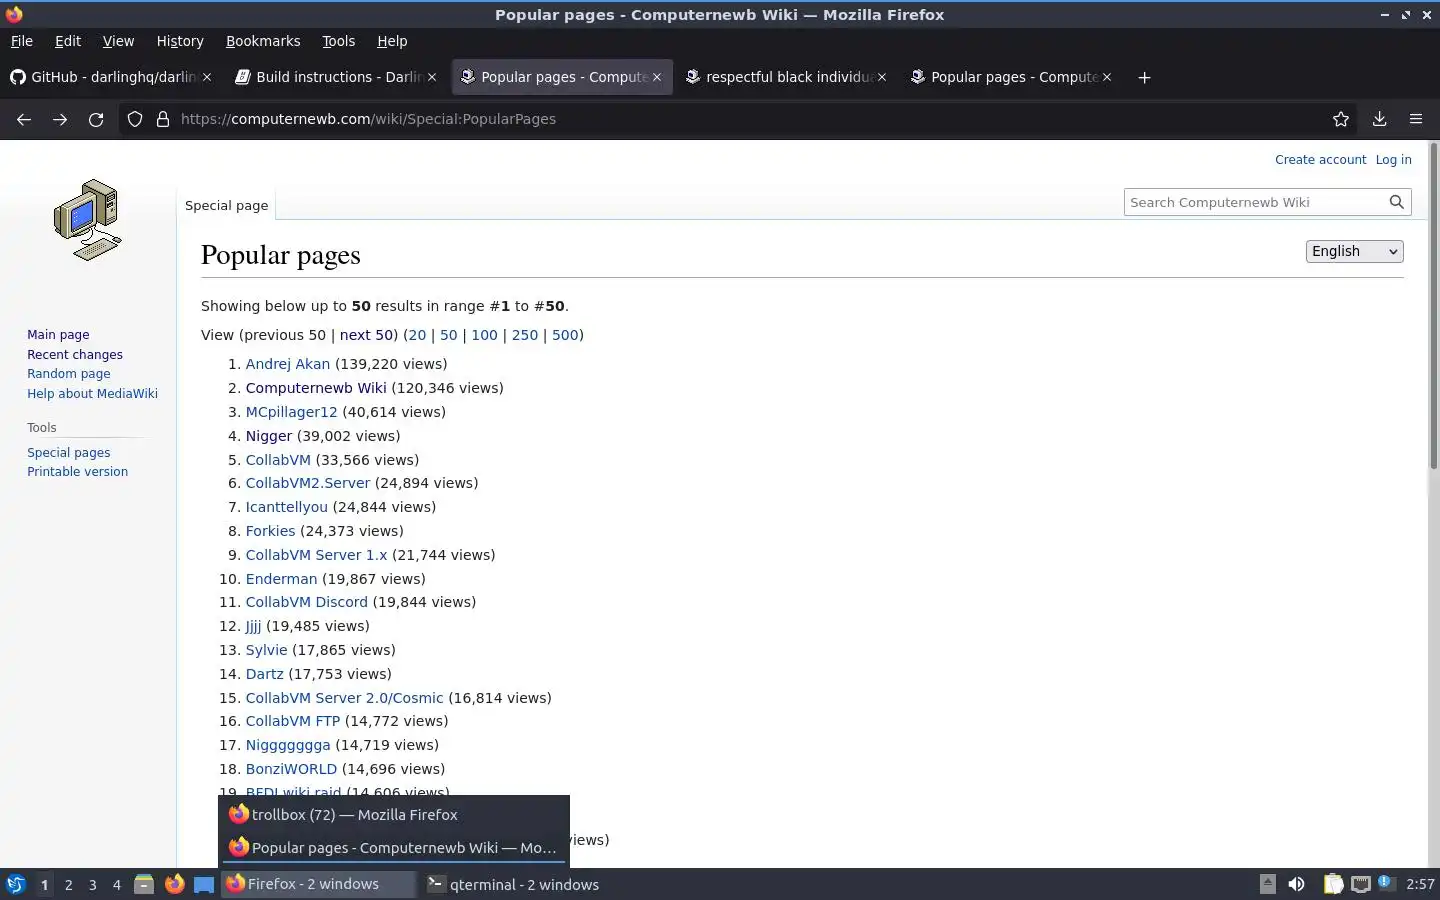Show 250 results per page
This screenshot has height=900, width=1440.
coord(525,335)
